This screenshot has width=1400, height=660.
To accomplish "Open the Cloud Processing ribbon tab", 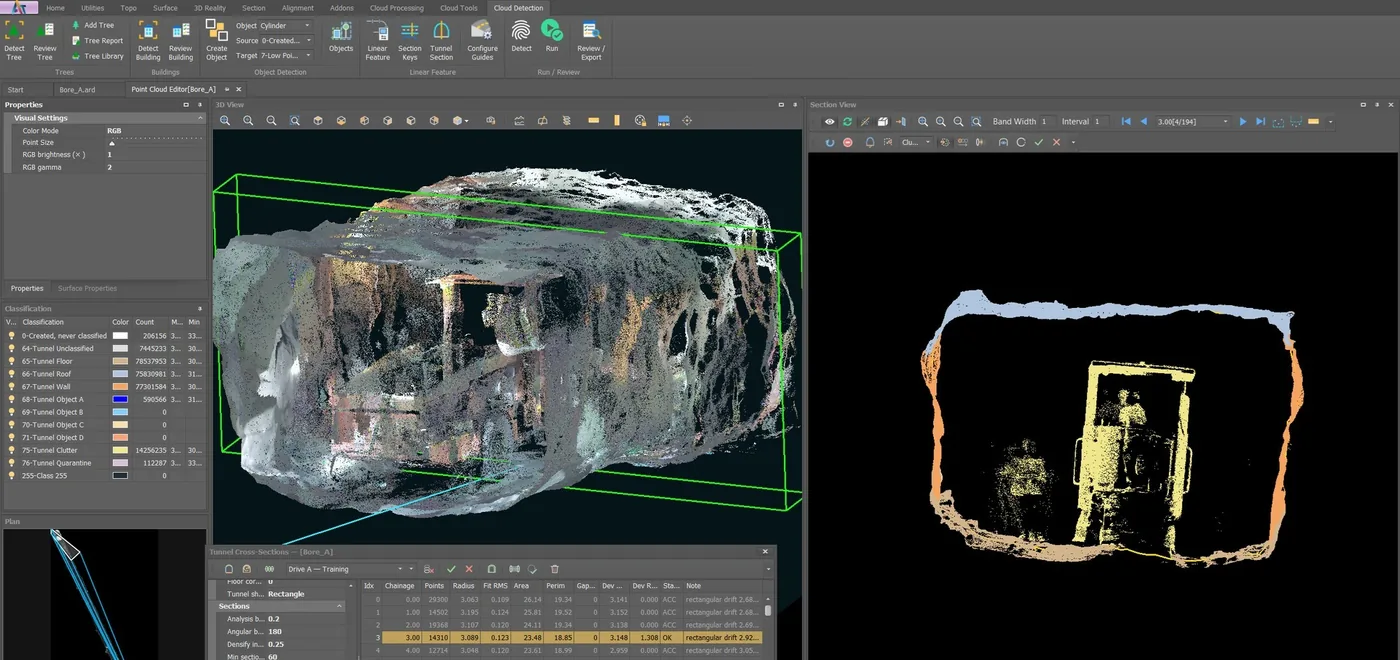I will click(x=397, y=8).
